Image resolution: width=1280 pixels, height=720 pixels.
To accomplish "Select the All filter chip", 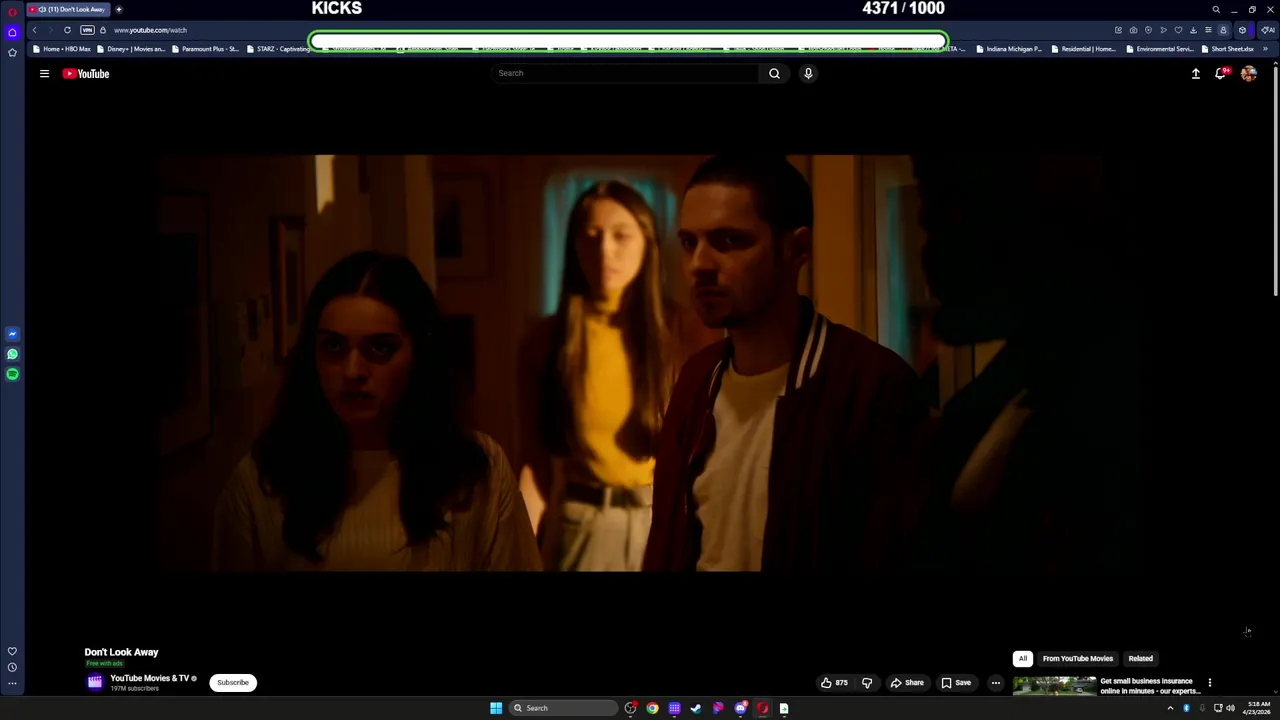I will pos(1022,659).
